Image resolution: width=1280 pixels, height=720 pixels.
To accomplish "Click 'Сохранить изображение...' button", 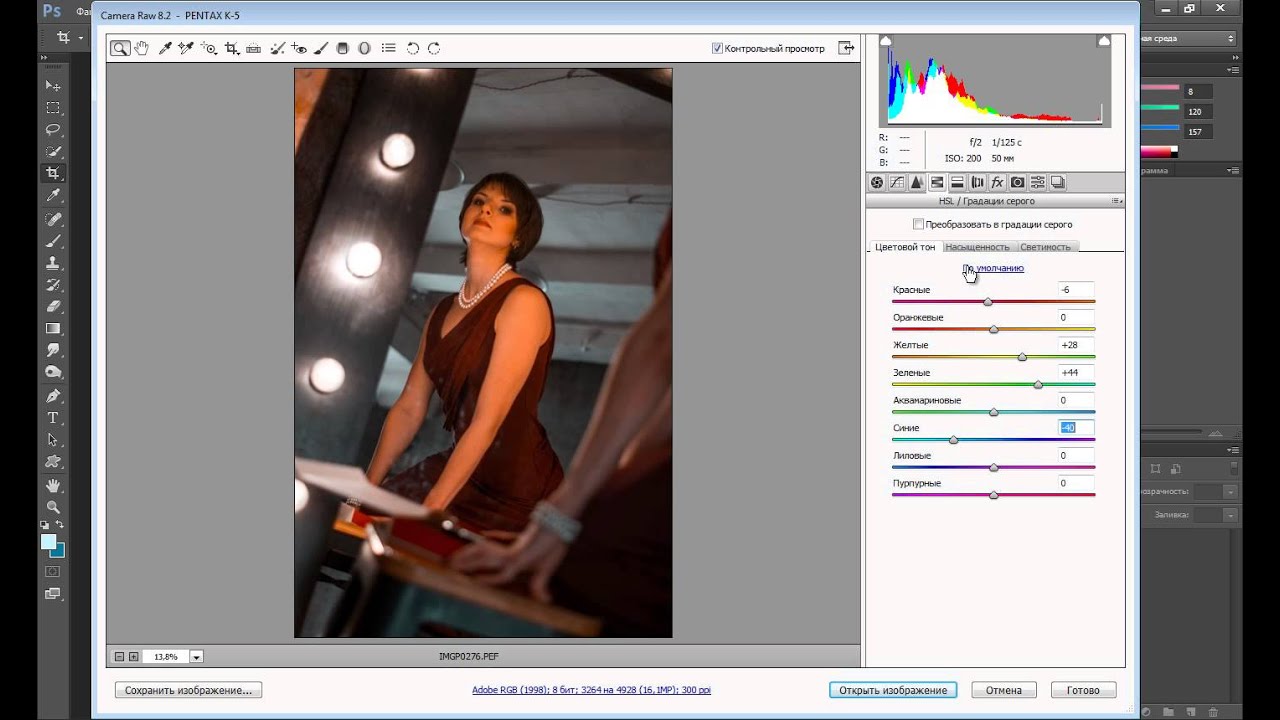I will click(189, 690).
